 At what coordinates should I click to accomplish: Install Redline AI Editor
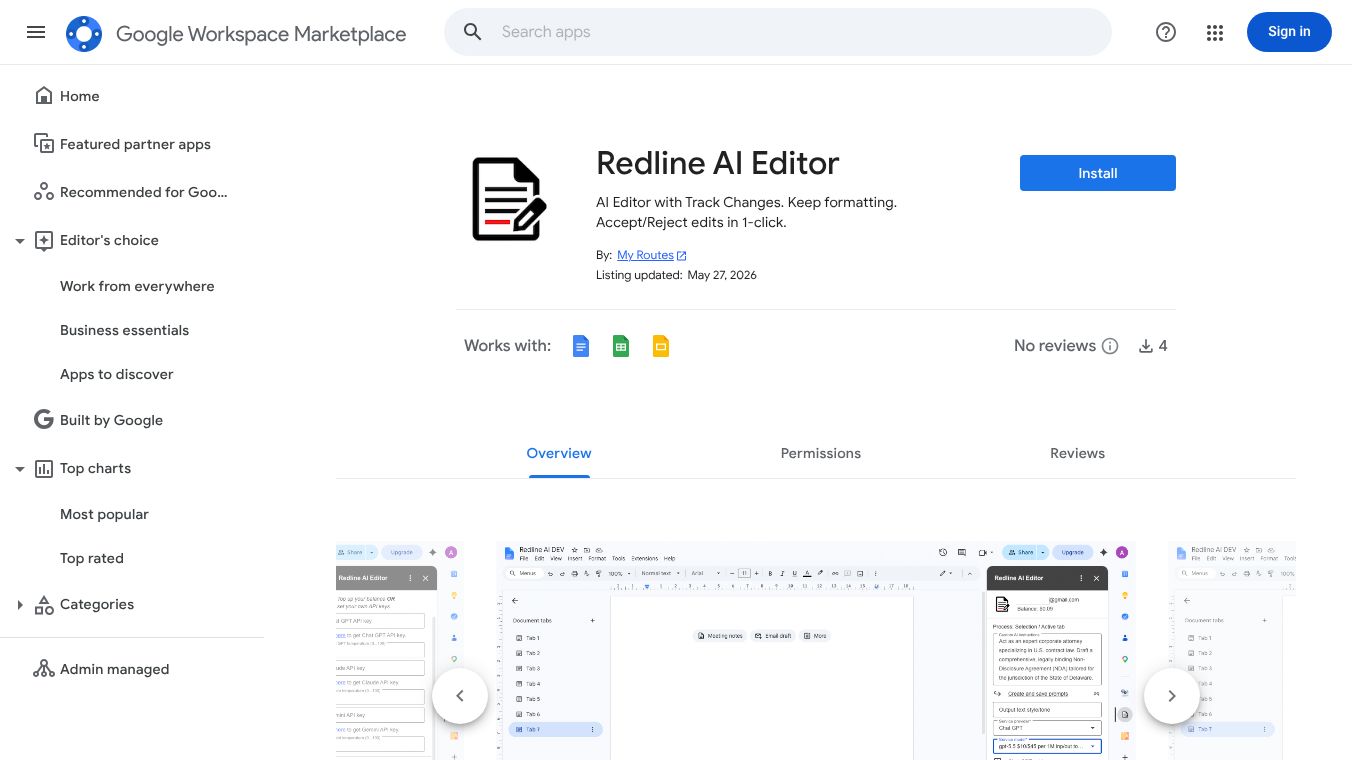pyautogui.click(x=1098, y=173)
